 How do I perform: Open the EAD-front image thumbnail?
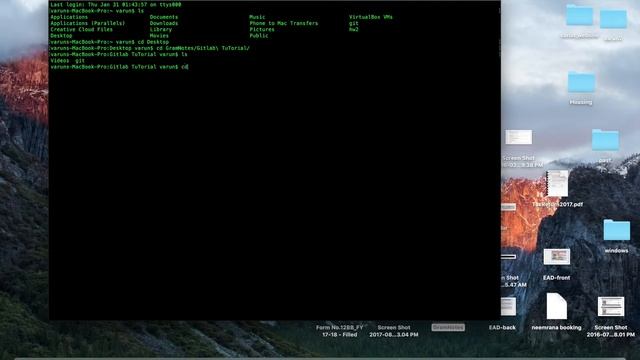point(556,257)
